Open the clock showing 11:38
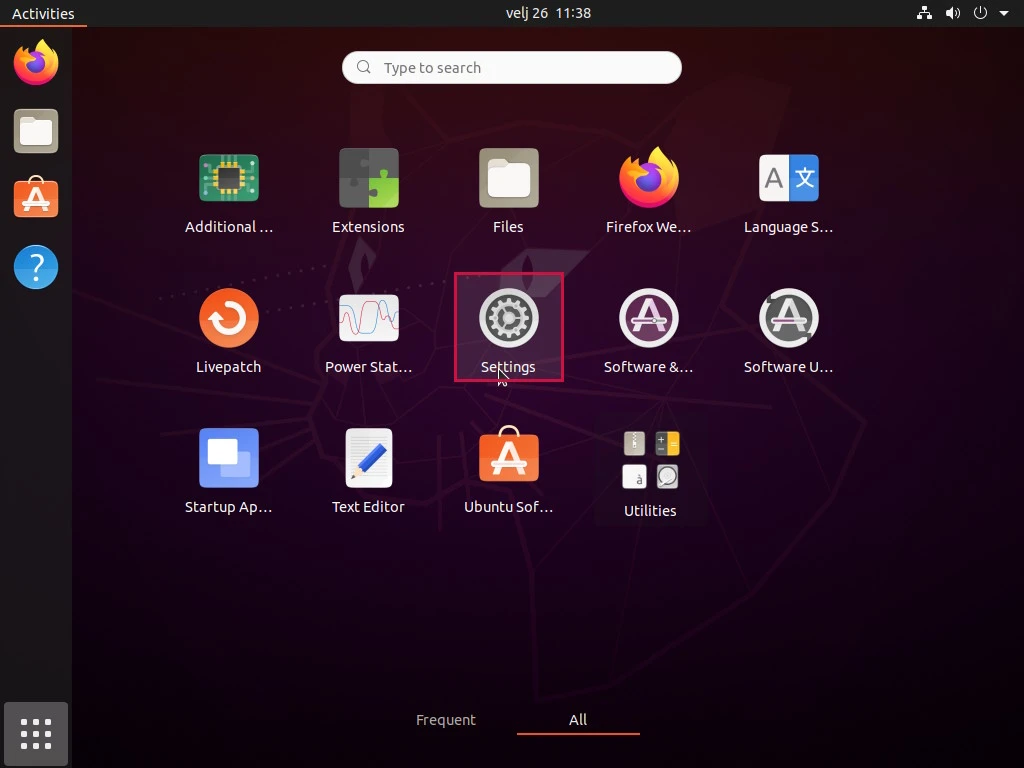The width and height of the screenshot is (1024, 768). coord(549,13)
